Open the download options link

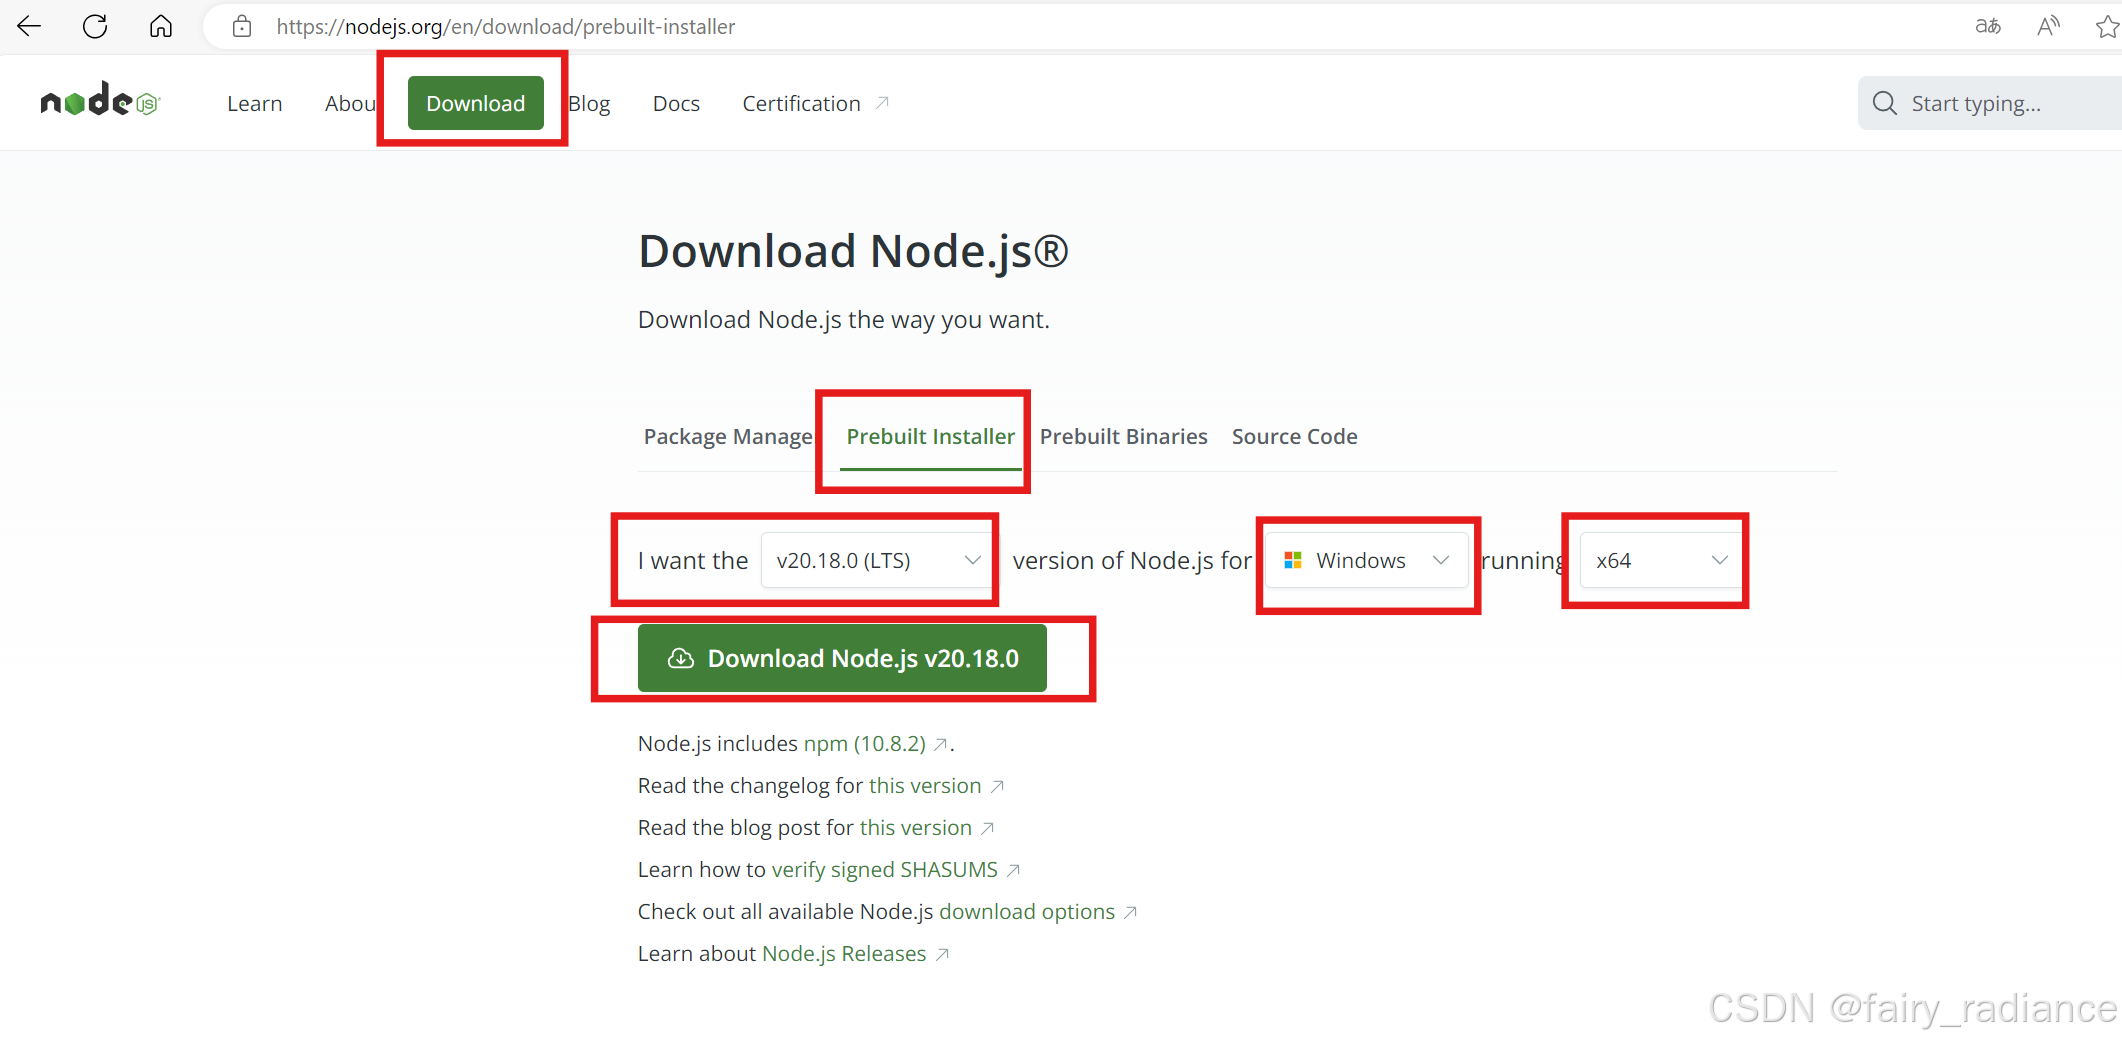[1027, 912]
